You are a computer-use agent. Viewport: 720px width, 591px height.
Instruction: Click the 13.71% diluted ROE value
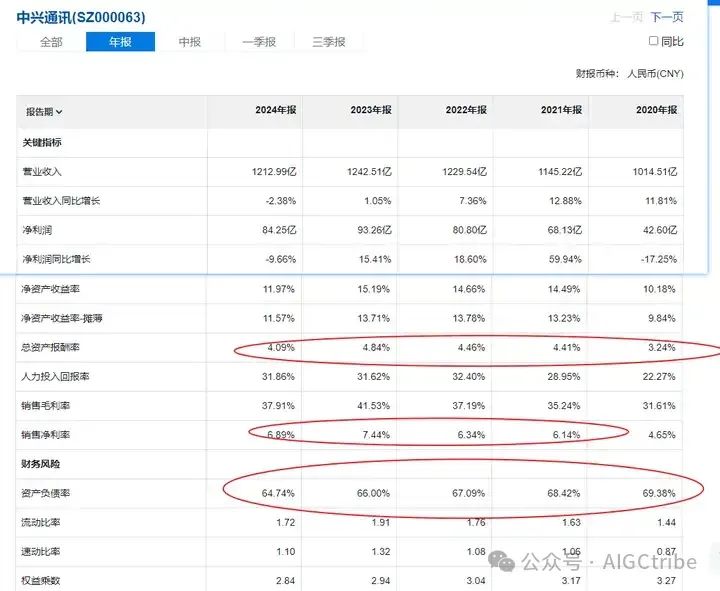point(374,318)
